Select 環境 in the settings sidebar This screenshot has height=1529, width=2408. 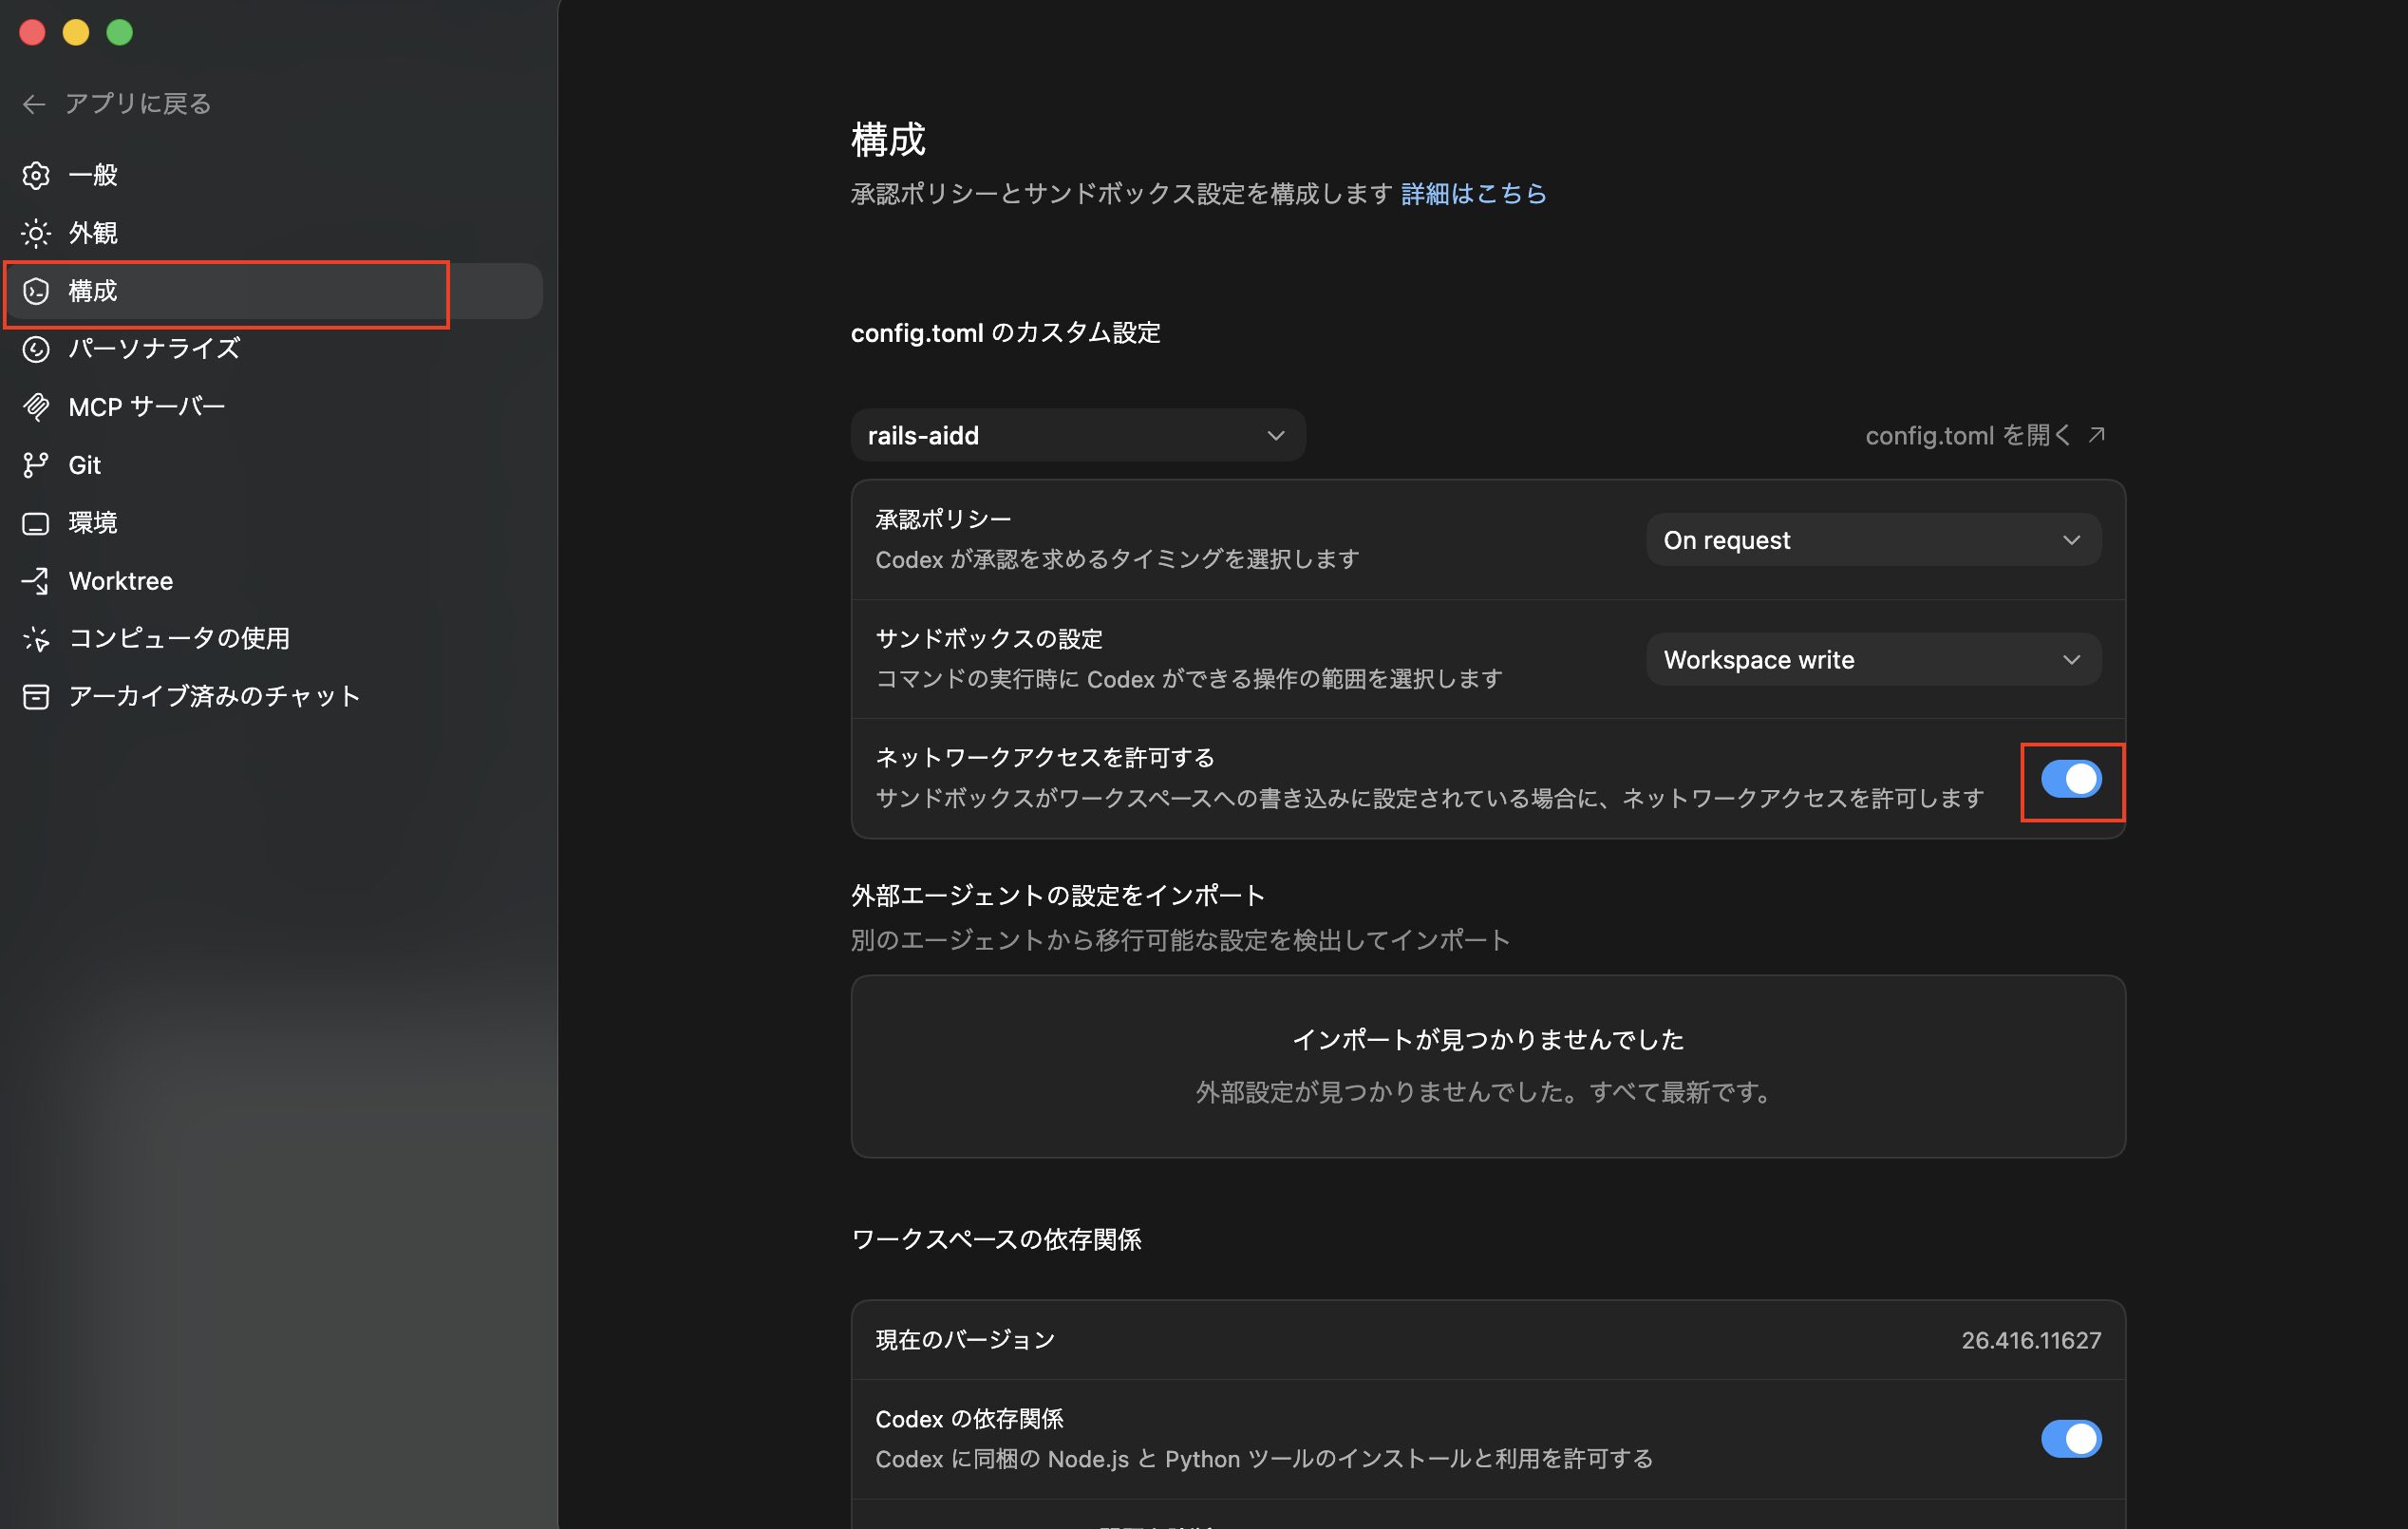point(92,523)
